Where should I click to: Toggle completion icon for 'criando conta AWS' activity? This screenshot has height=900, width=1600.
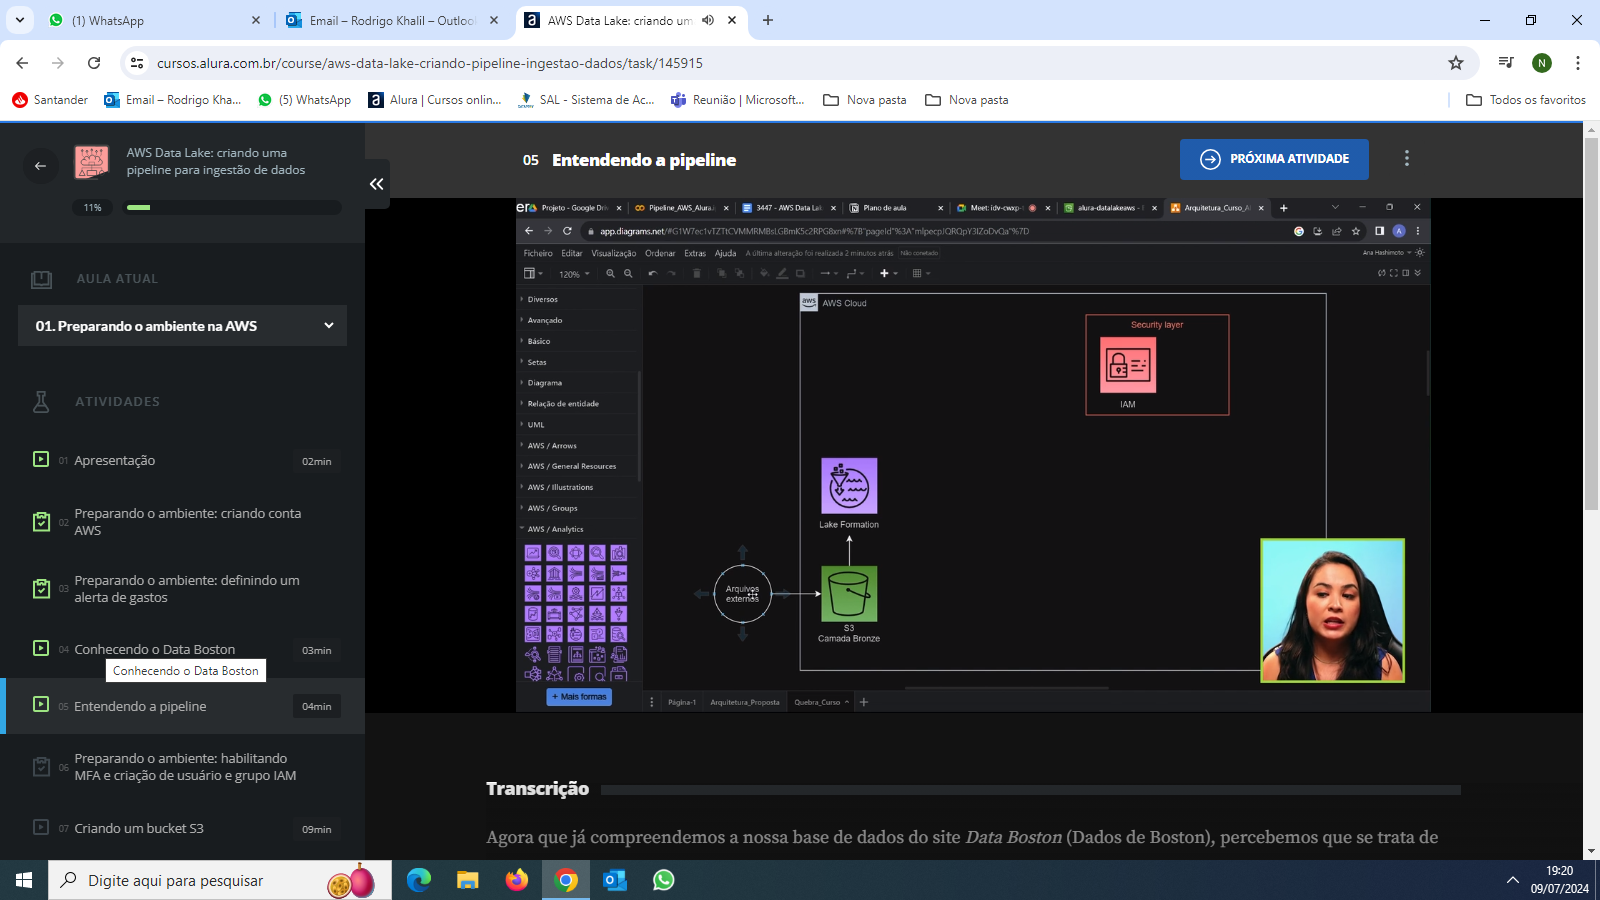[41, 522]
